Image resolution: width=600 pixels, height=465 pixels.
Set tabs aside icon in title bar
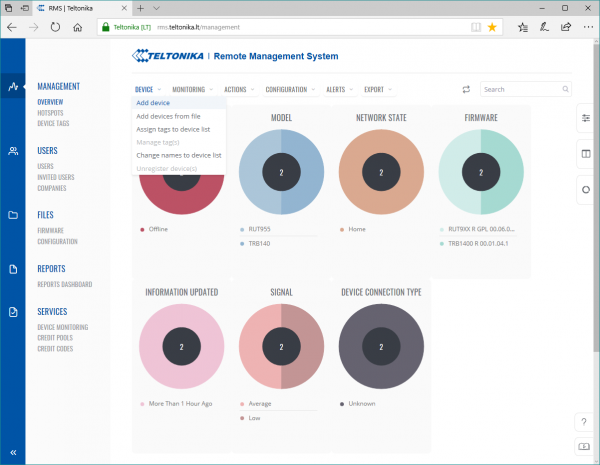pyautogui.click(x=25, y=8)
